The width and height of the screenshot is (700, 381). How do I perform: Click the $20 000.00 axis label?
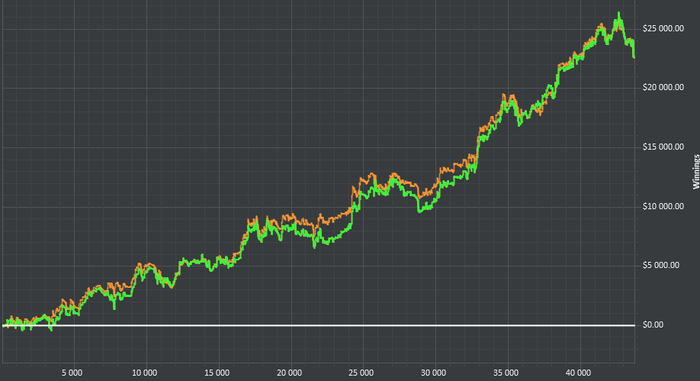point(663,88)
